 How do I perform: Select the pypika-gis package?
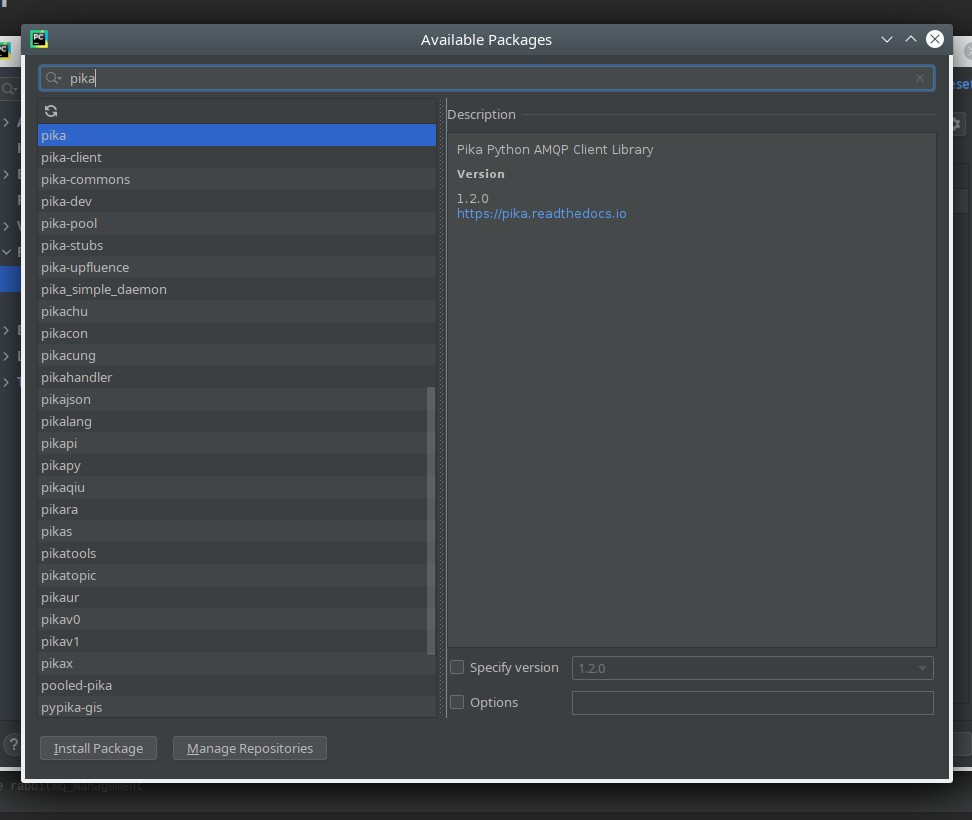click(237, 707)
